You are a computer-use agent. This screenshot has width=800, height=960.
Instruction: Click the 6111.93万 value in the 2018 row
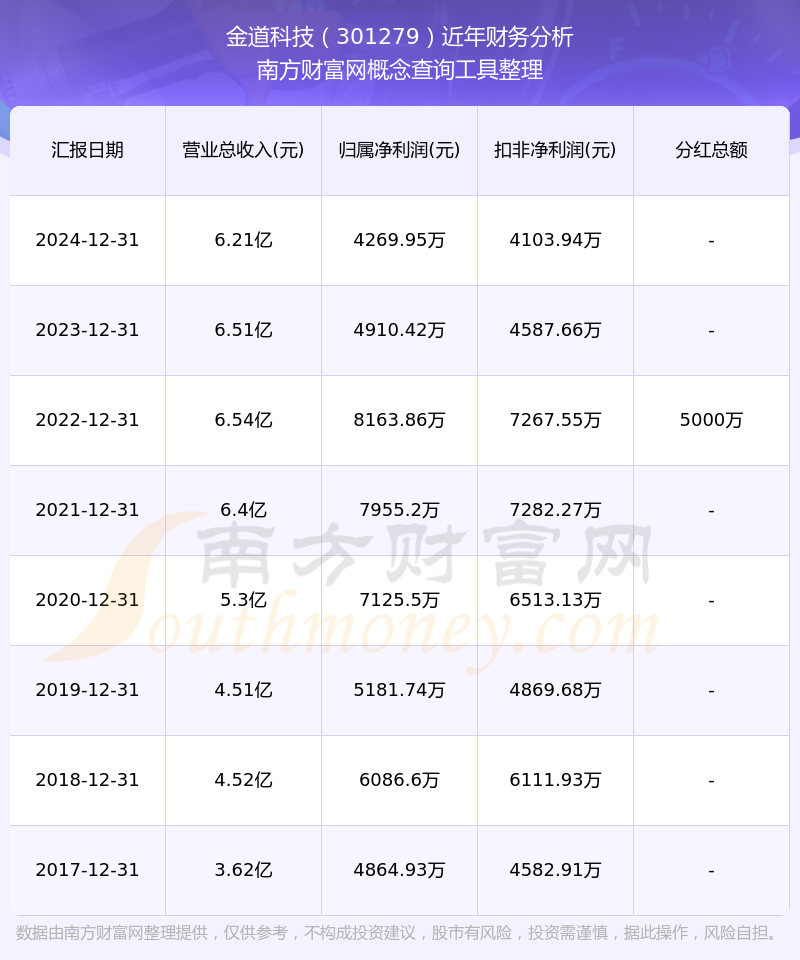point(555,780)
